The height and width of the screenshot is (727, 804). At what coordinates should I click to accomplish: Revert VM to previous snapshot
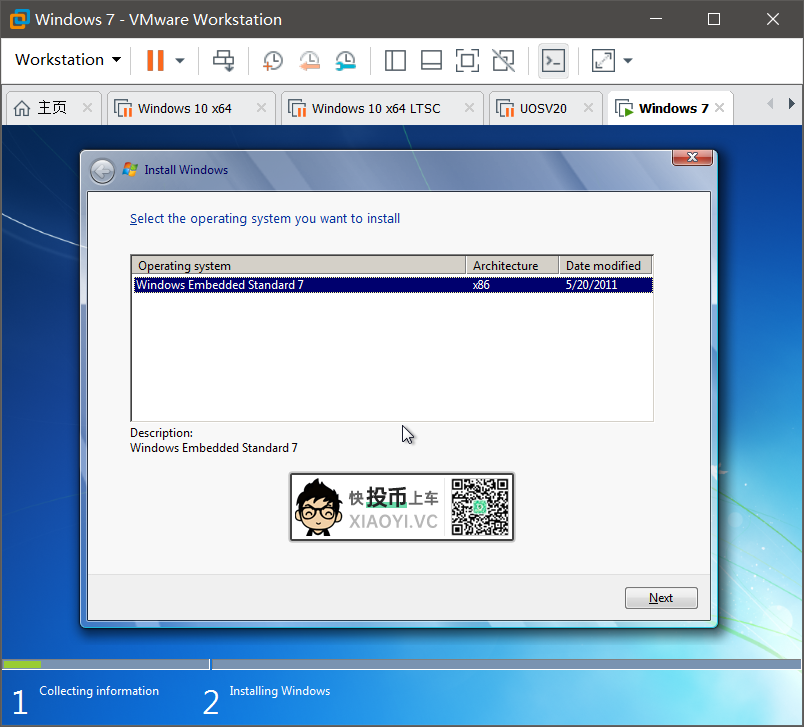pyautogui.click(x=309, y=60)
